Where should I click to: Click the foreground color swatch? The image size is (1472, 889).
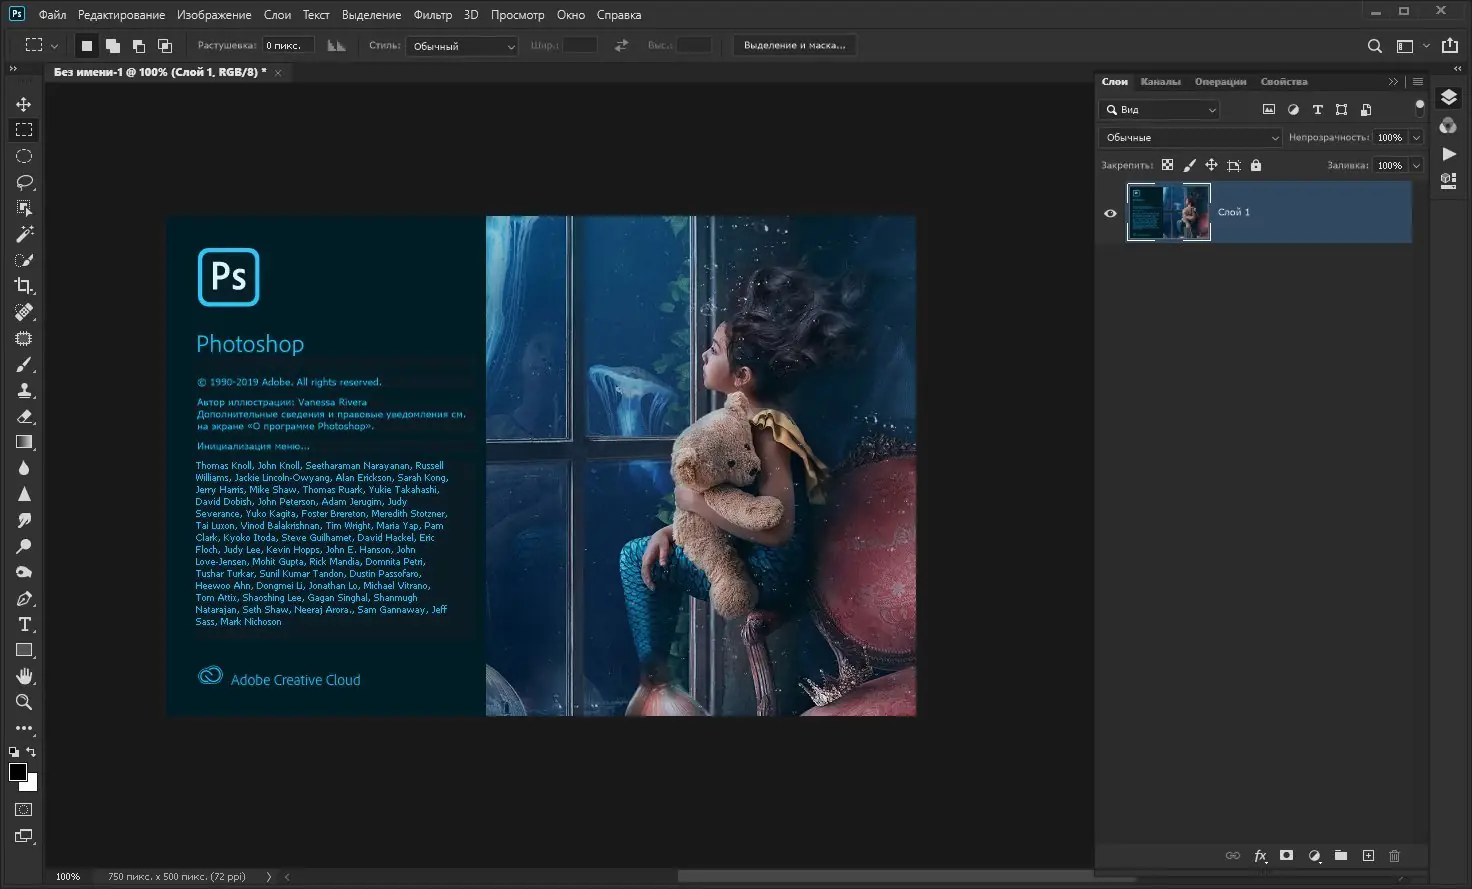pyautogui.click(x=18, y=772)
